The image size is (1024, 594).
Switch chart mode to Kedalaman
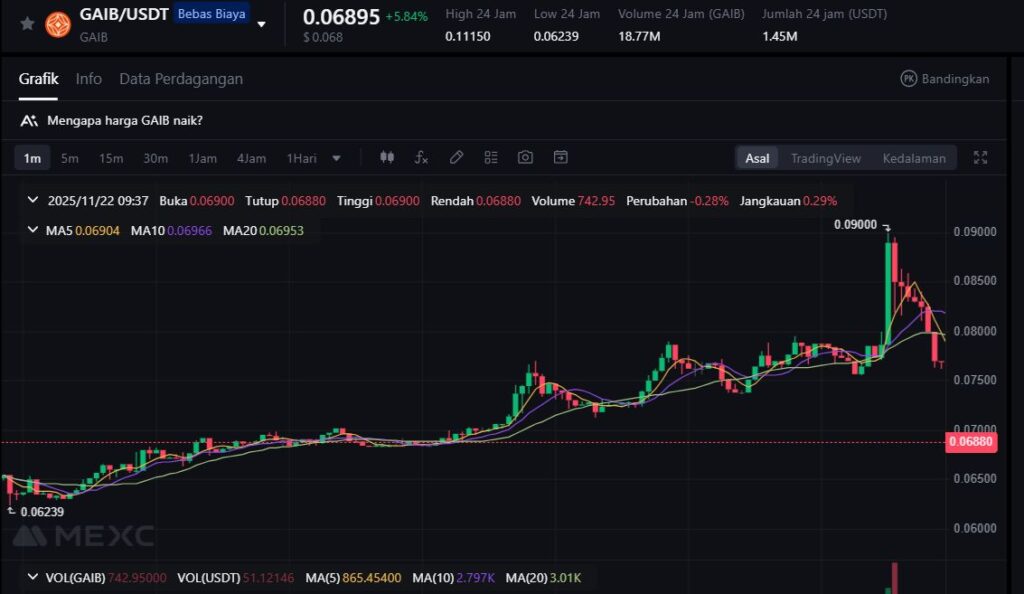(x=913, y=158)
